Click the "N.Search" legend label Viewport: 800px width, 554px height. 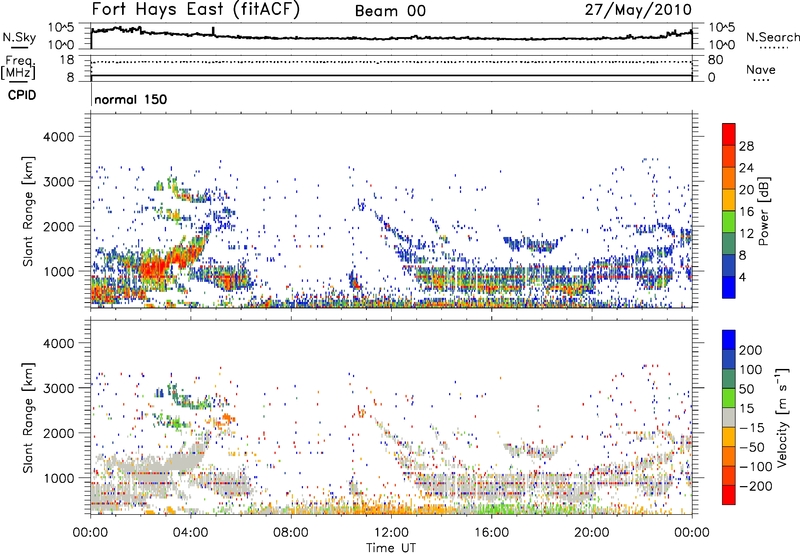click(x=772, y=37)
